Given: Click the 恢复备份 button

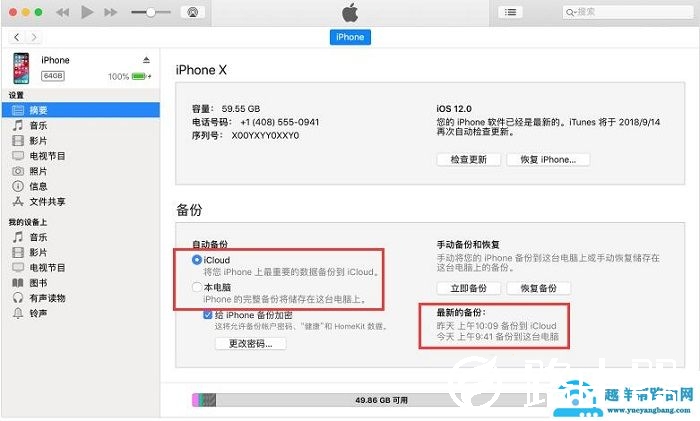Looking at the screenshot, I should pyautogui.click(x=538, y=288).
